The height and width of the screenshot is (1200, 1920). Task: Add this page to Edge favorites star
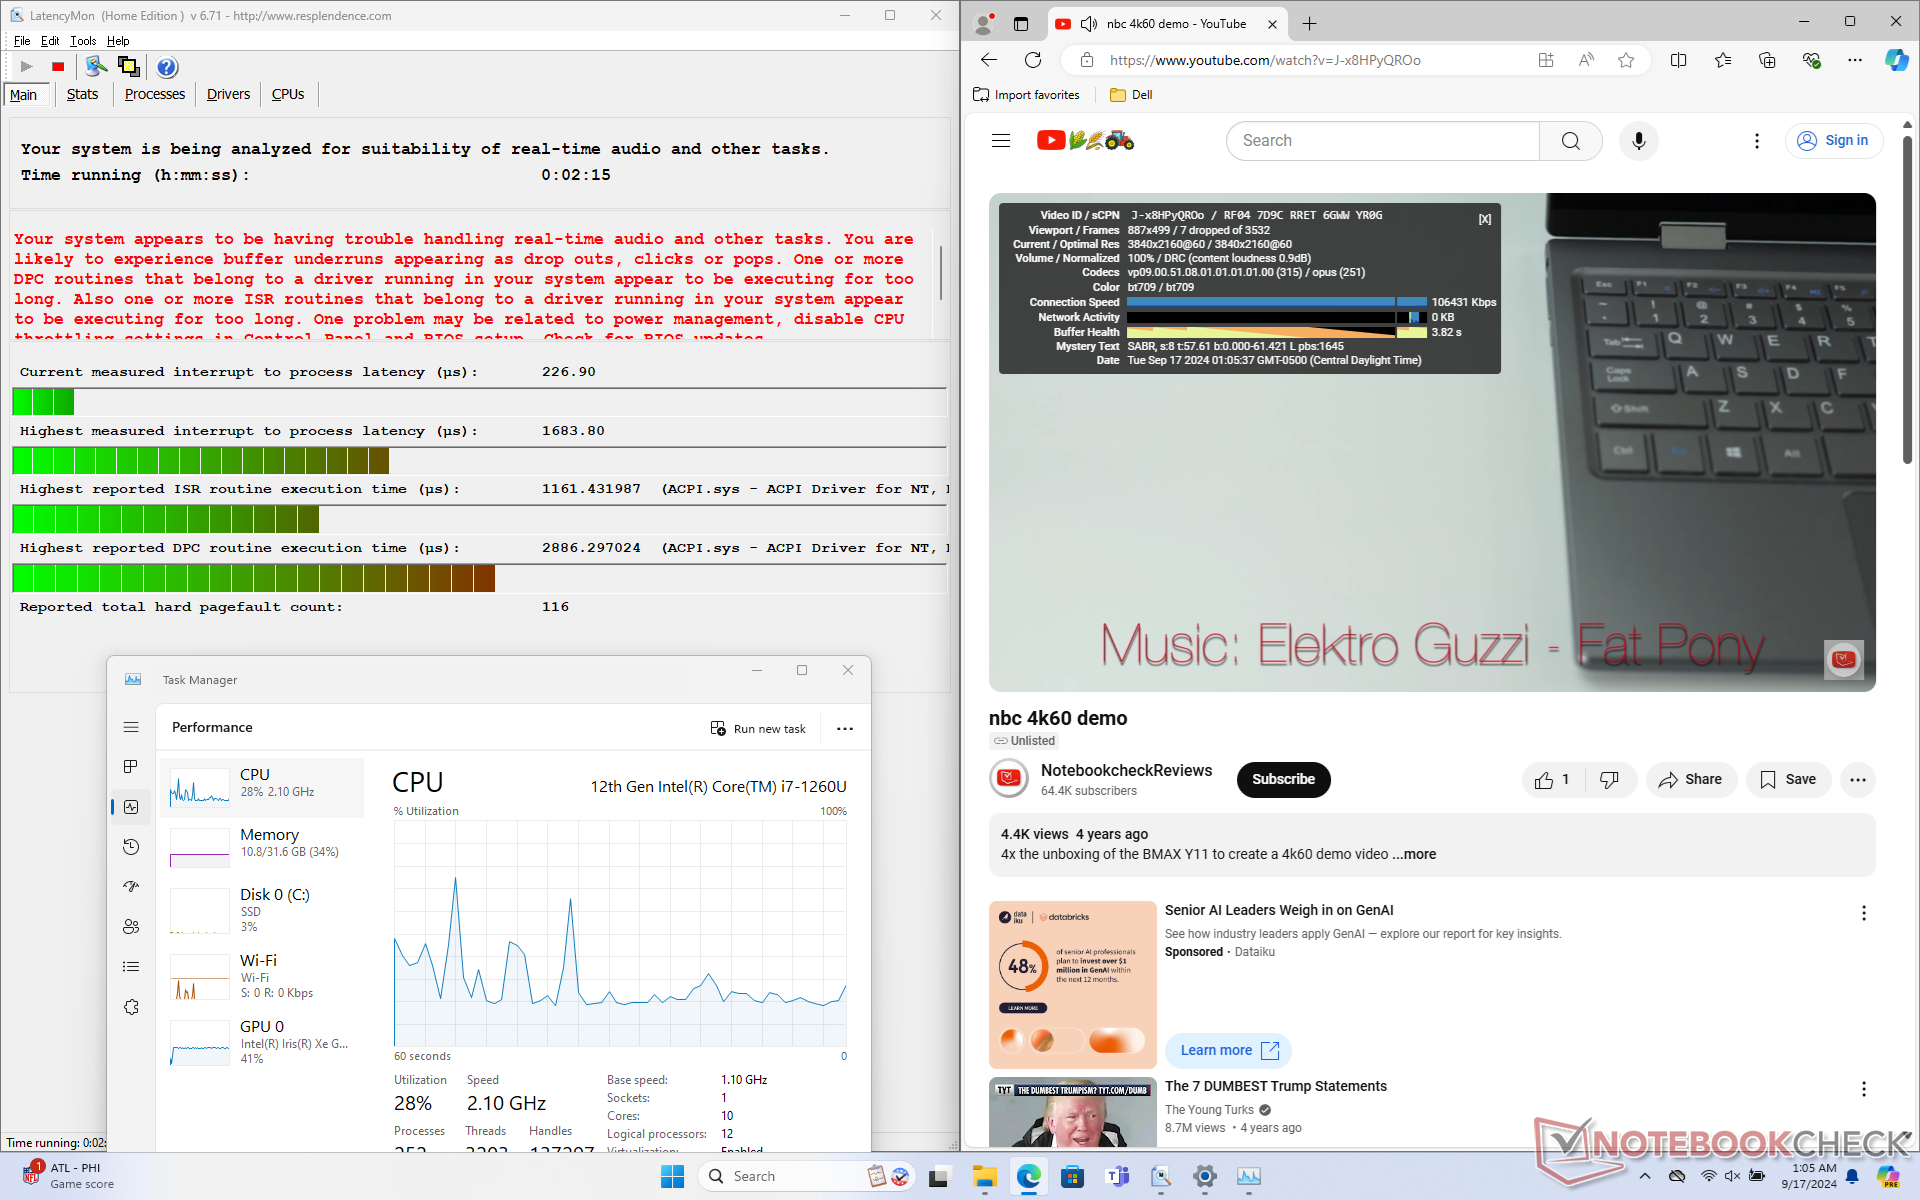pyautogui.click(x=1626, y=60)
